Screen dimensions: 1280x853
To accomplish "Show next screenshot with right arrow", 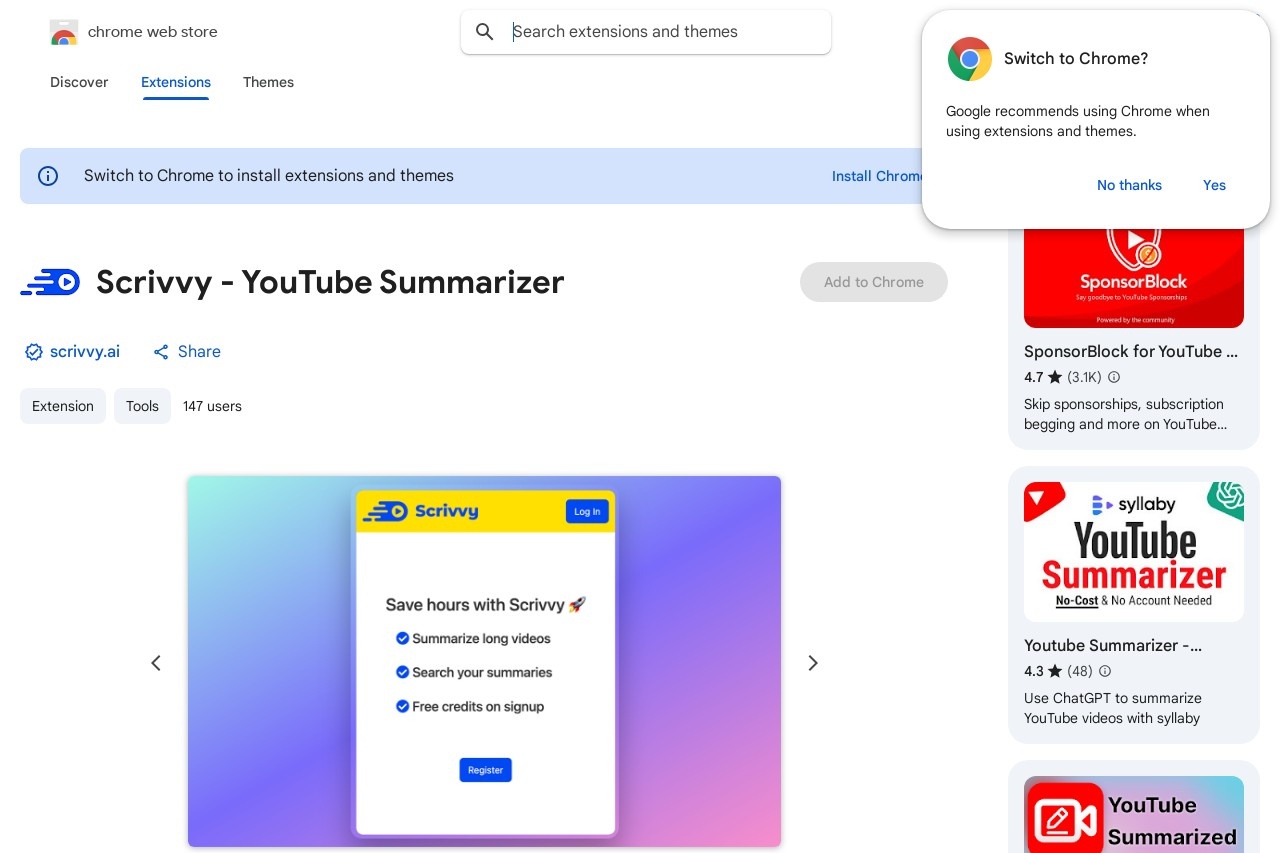I will pos(813,663).
